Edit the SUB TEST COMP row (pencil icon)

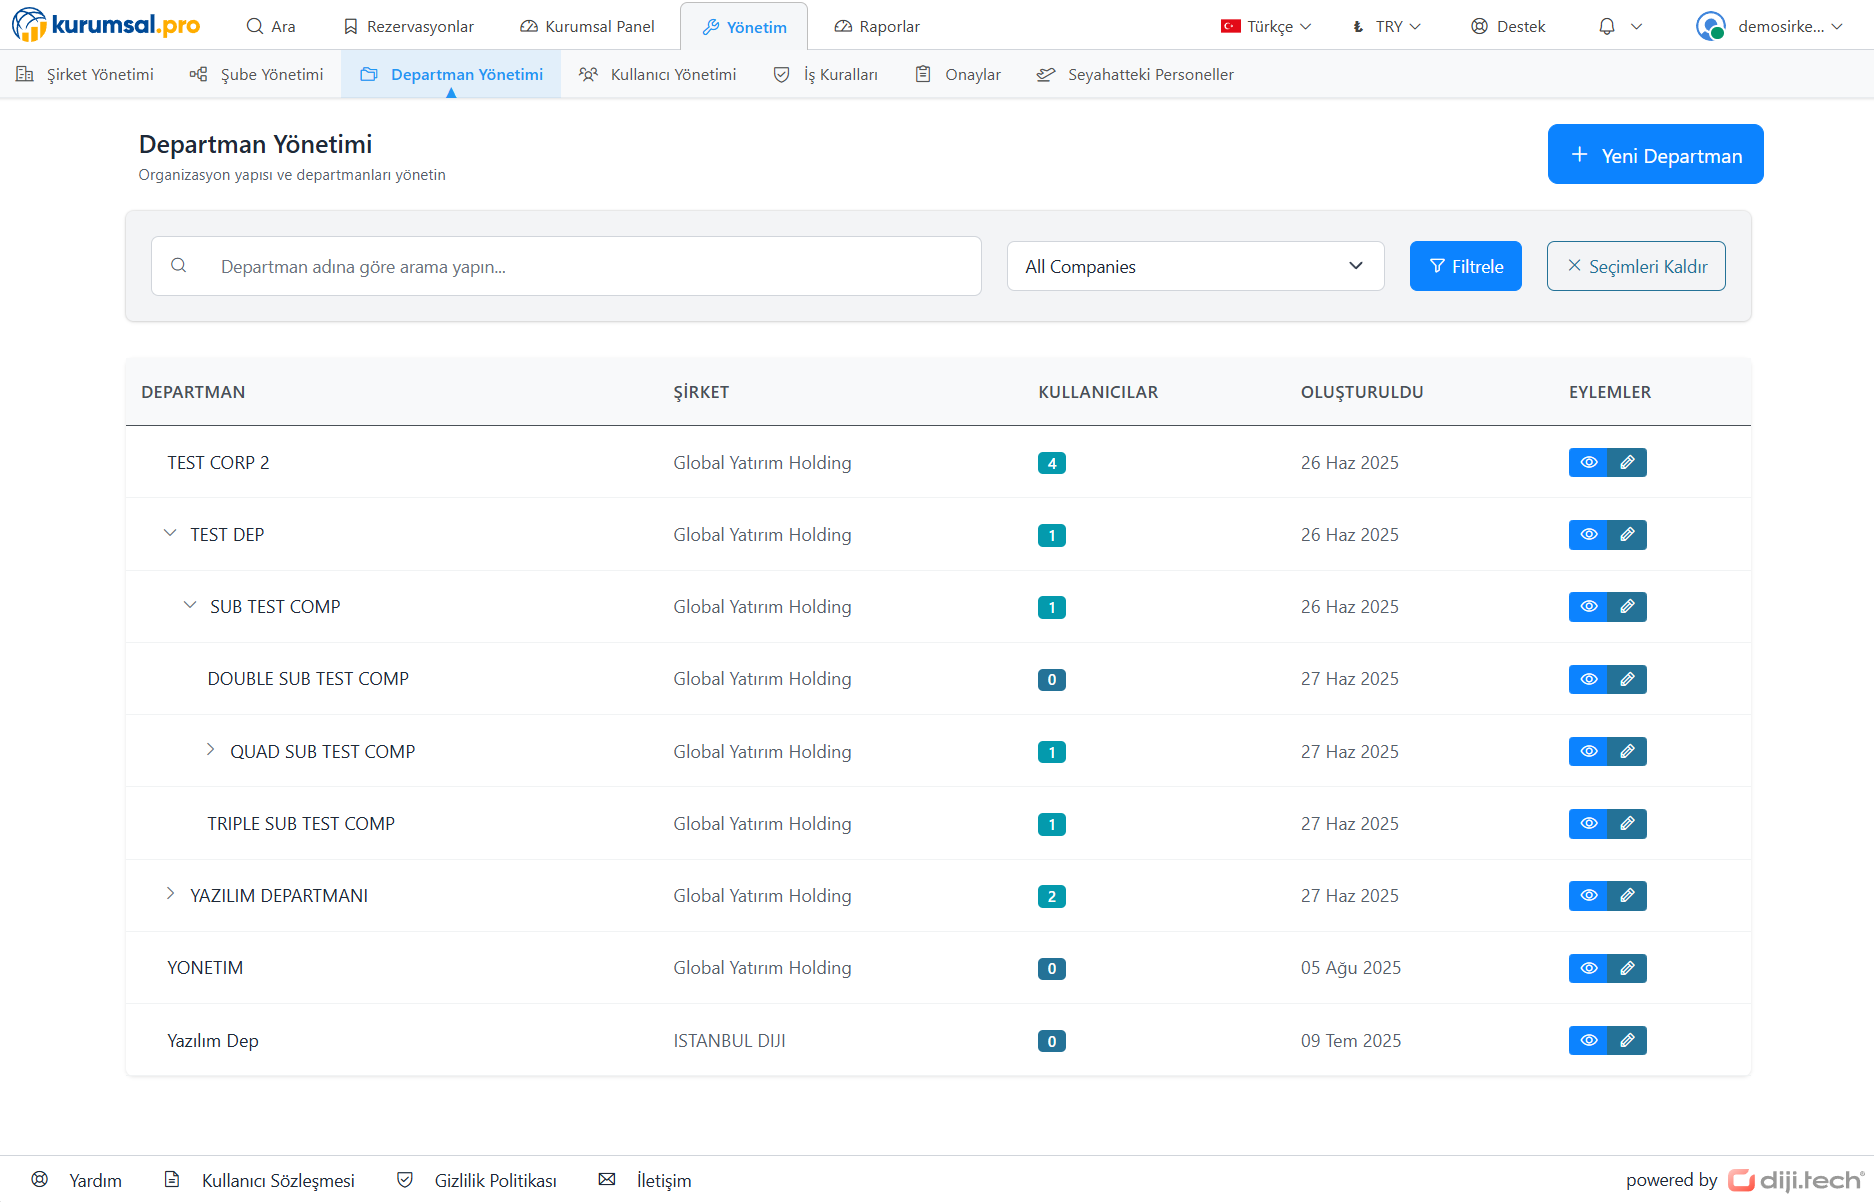tap(1627, 606)
